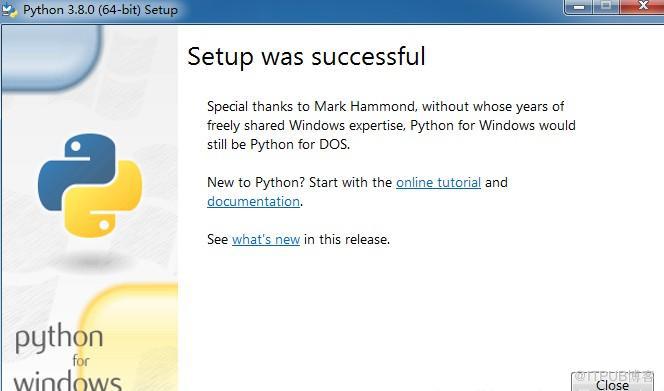
Task: Click the 'in this release' text
Action: tap(347, 239)
